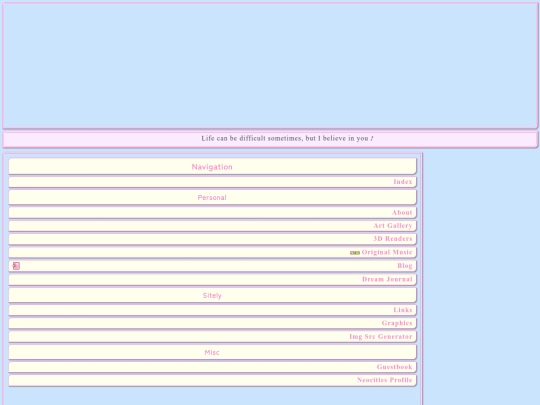This screenshot has width=540, height=405.
Task: Click the Personal section heading
Action: 212,198
